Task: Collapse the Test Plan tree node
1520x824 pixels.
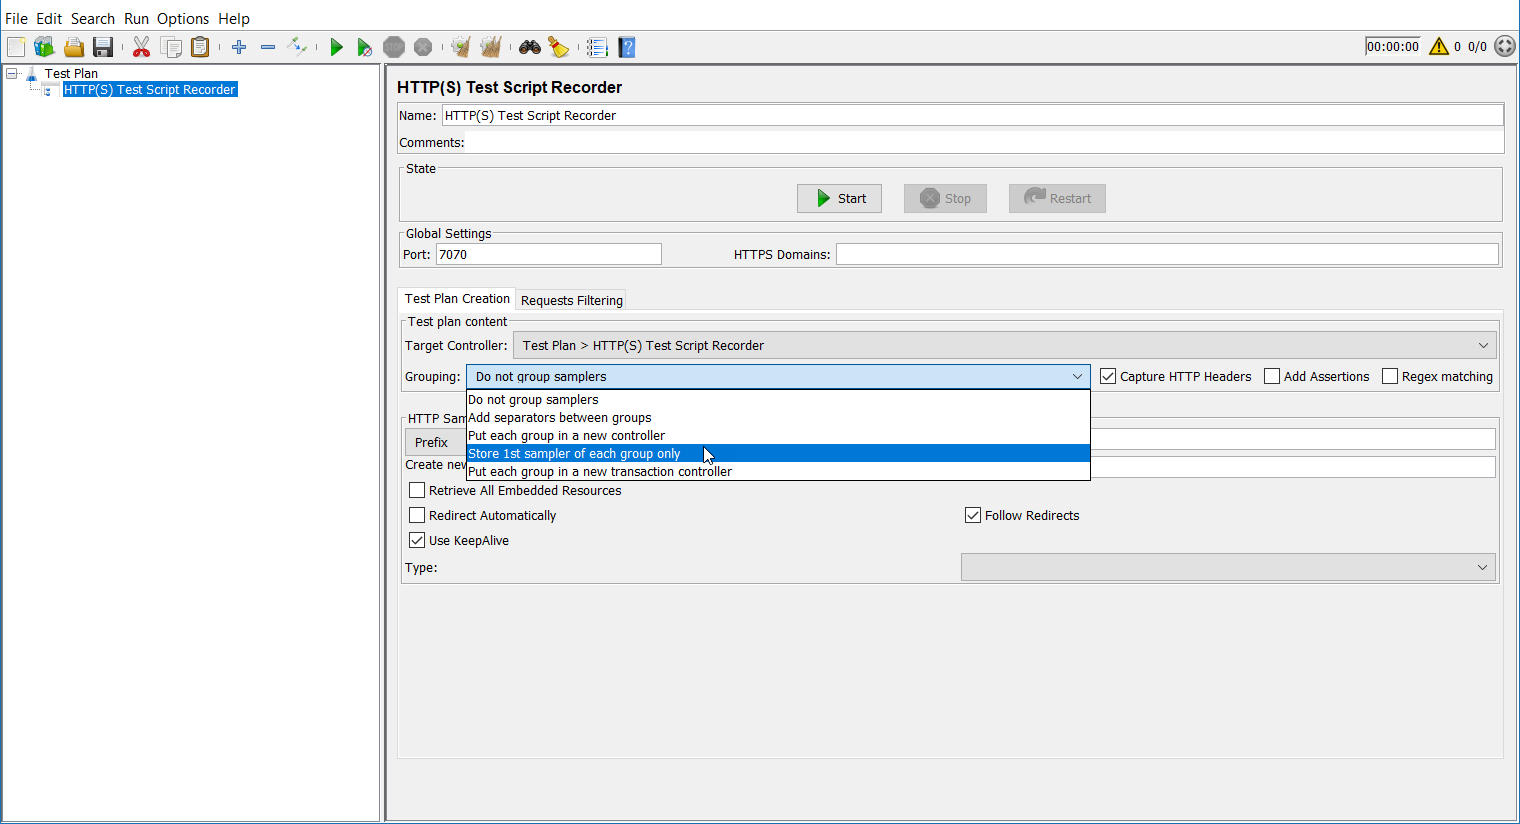Action: tap(11, 73)
